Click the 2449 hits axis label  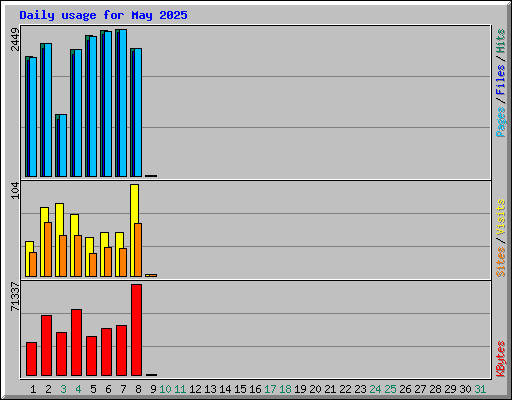pos(15,39)
